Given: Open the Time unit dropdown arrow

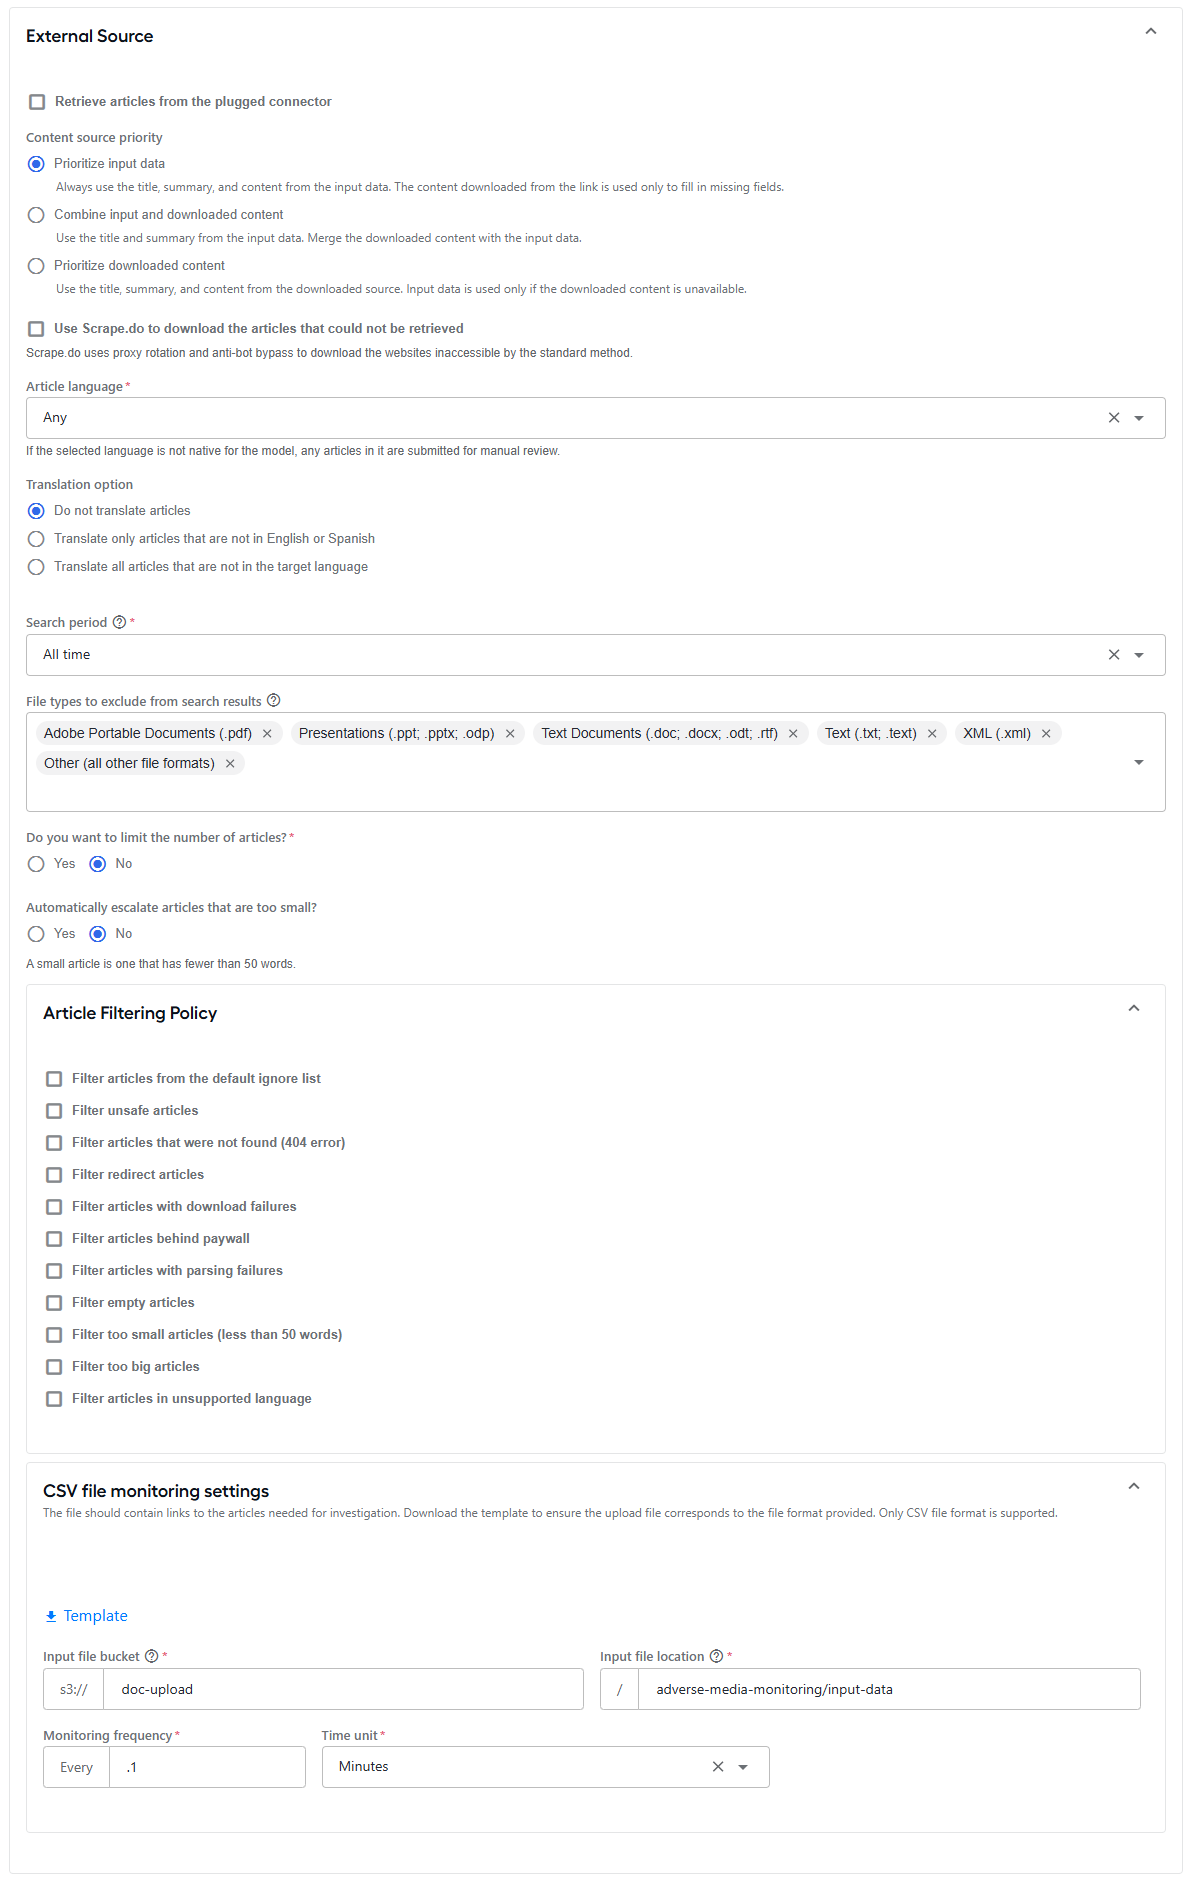Looking at the screenshot, I should pos(743,1767).
